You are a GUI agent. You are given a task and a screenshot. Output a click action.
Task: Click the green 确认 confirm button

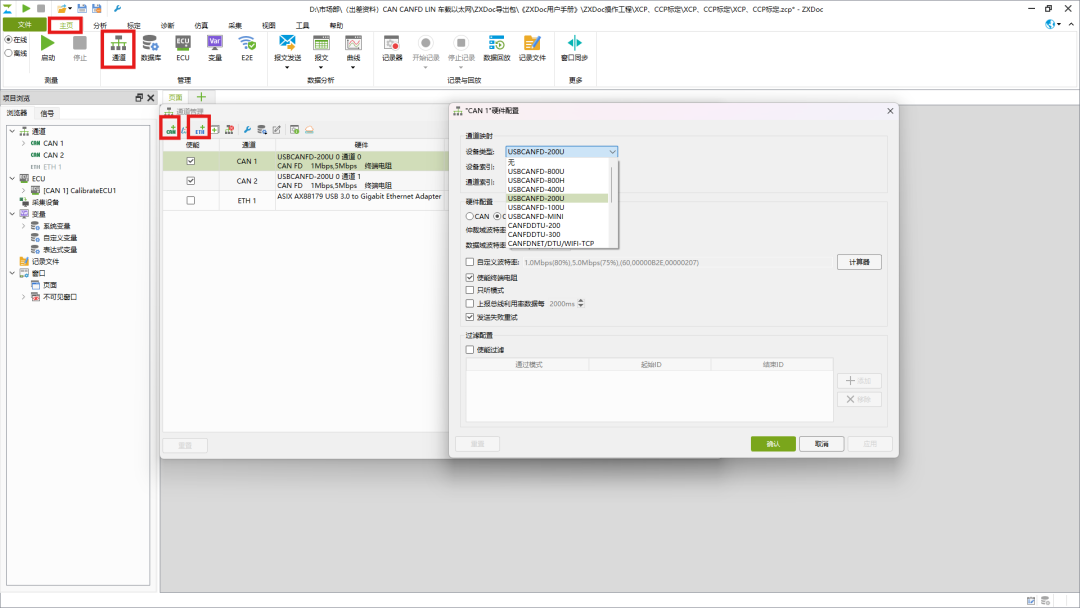773,444
